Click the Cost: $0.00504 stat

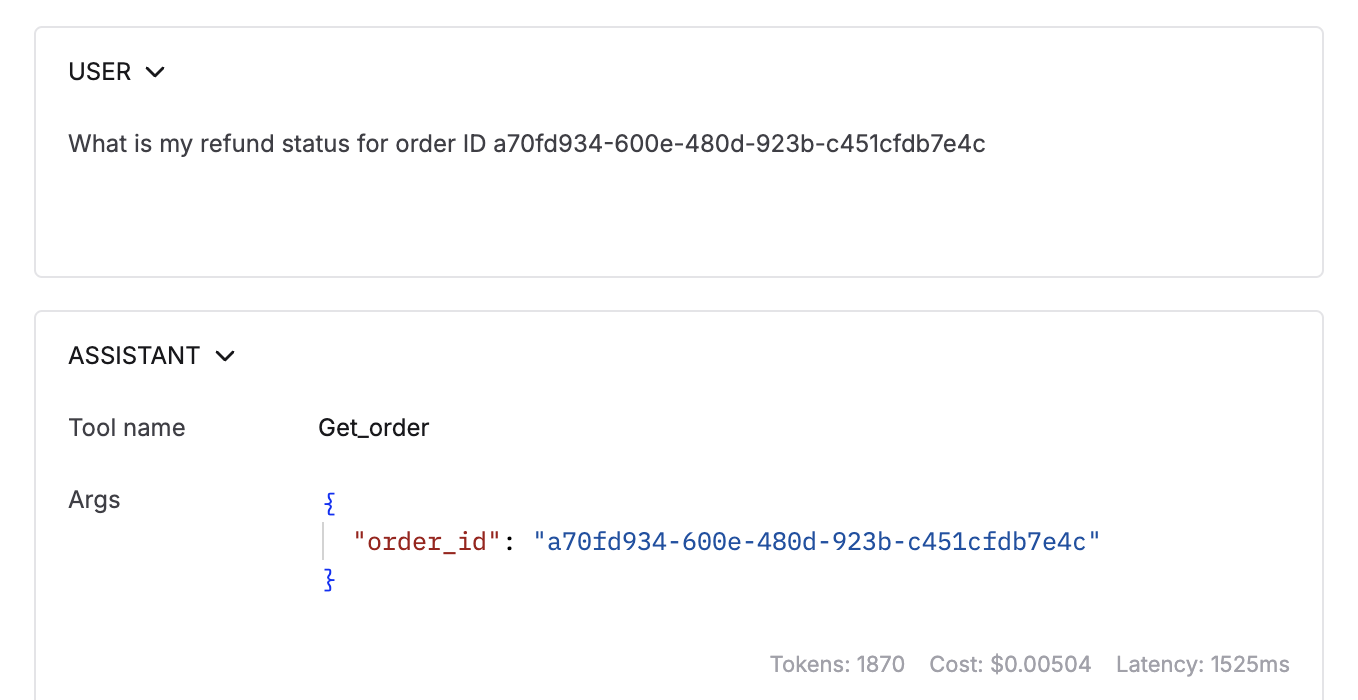coord(1010,664)
